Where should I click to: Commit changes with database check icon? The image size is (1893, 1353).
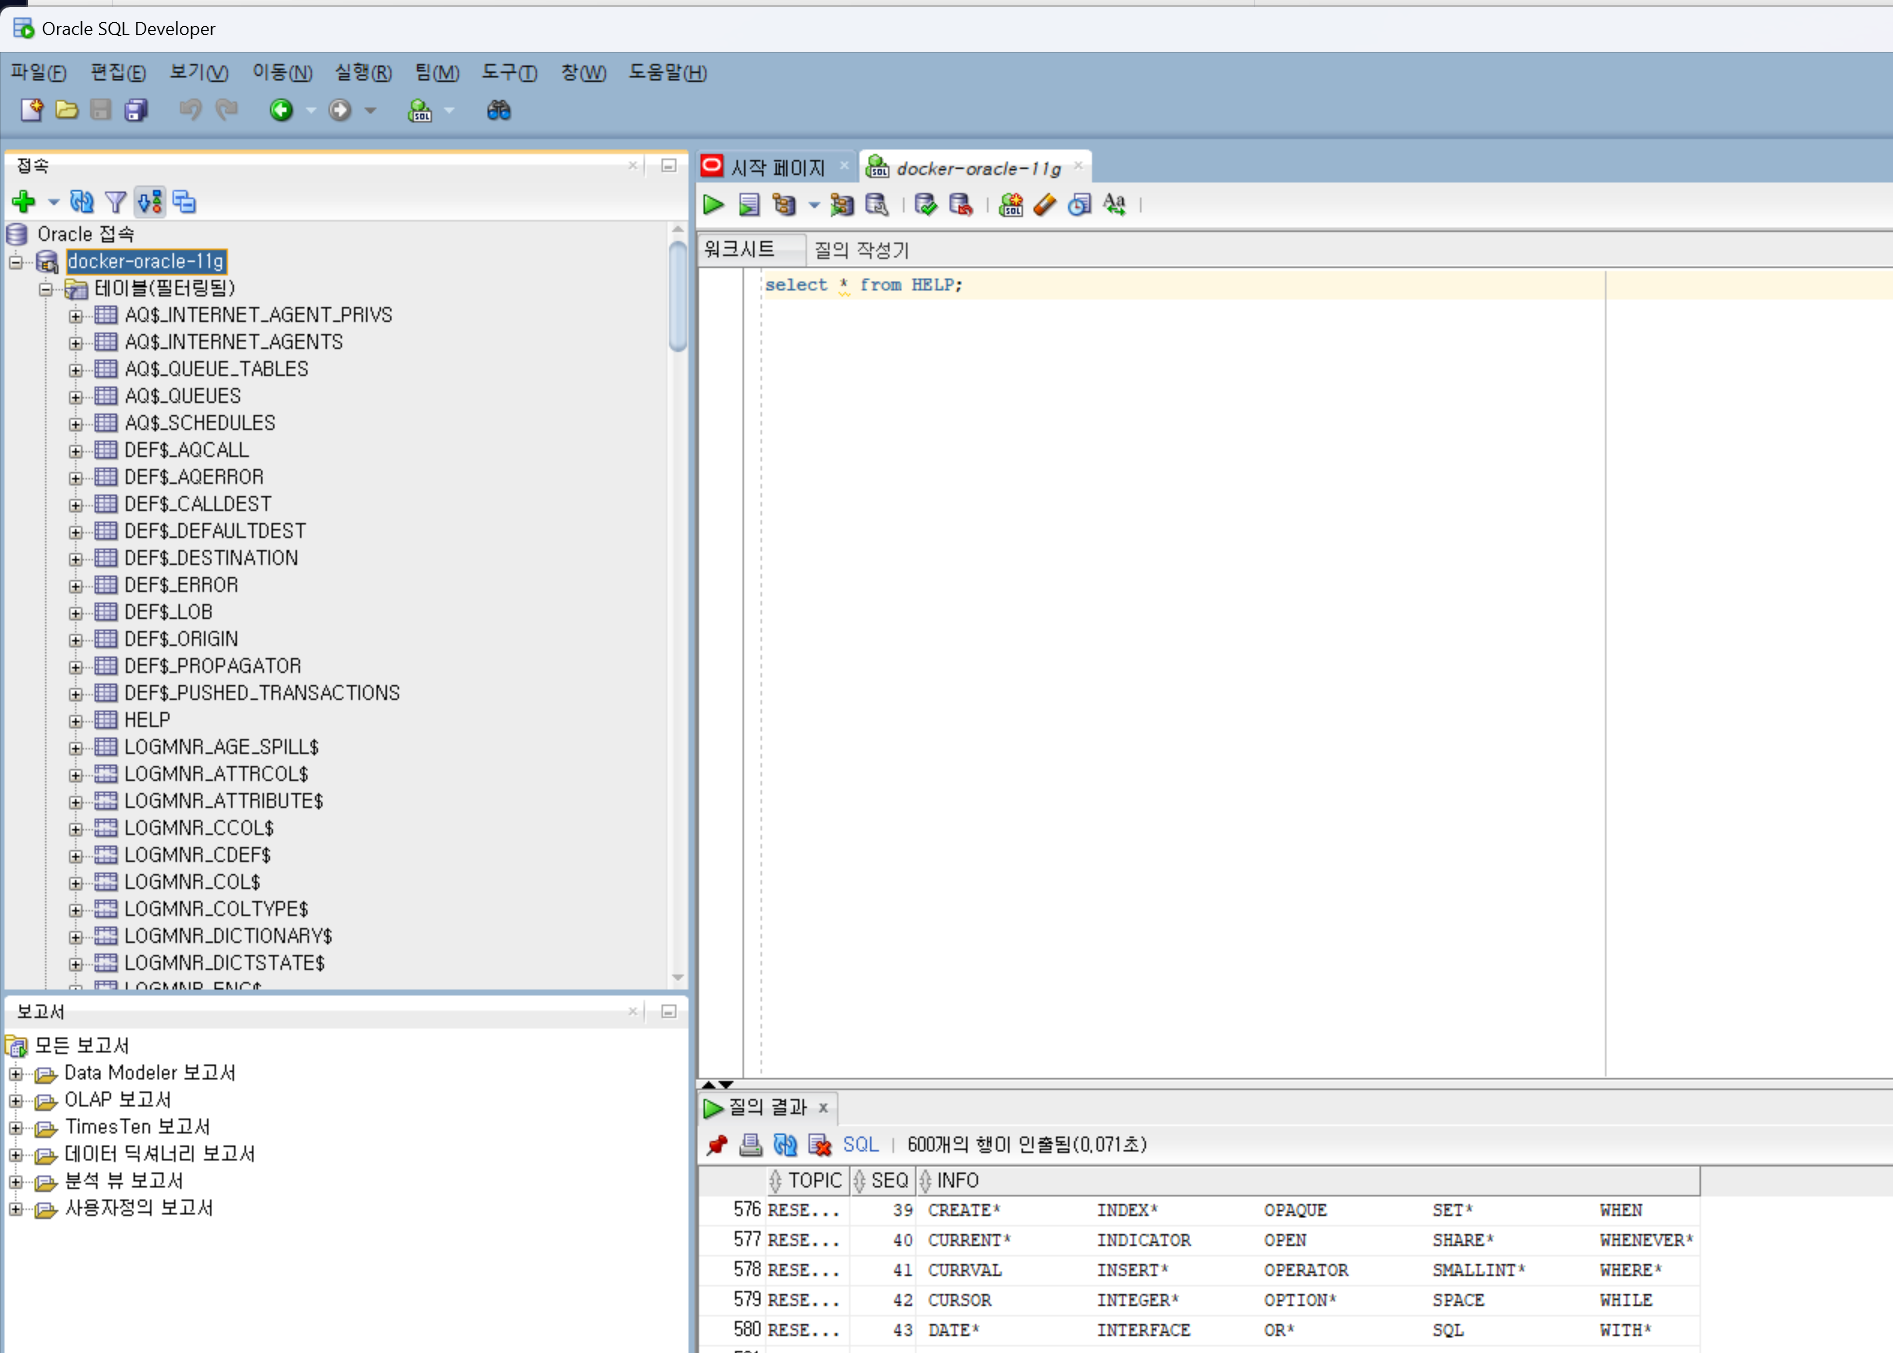click(x=926, y=205)
